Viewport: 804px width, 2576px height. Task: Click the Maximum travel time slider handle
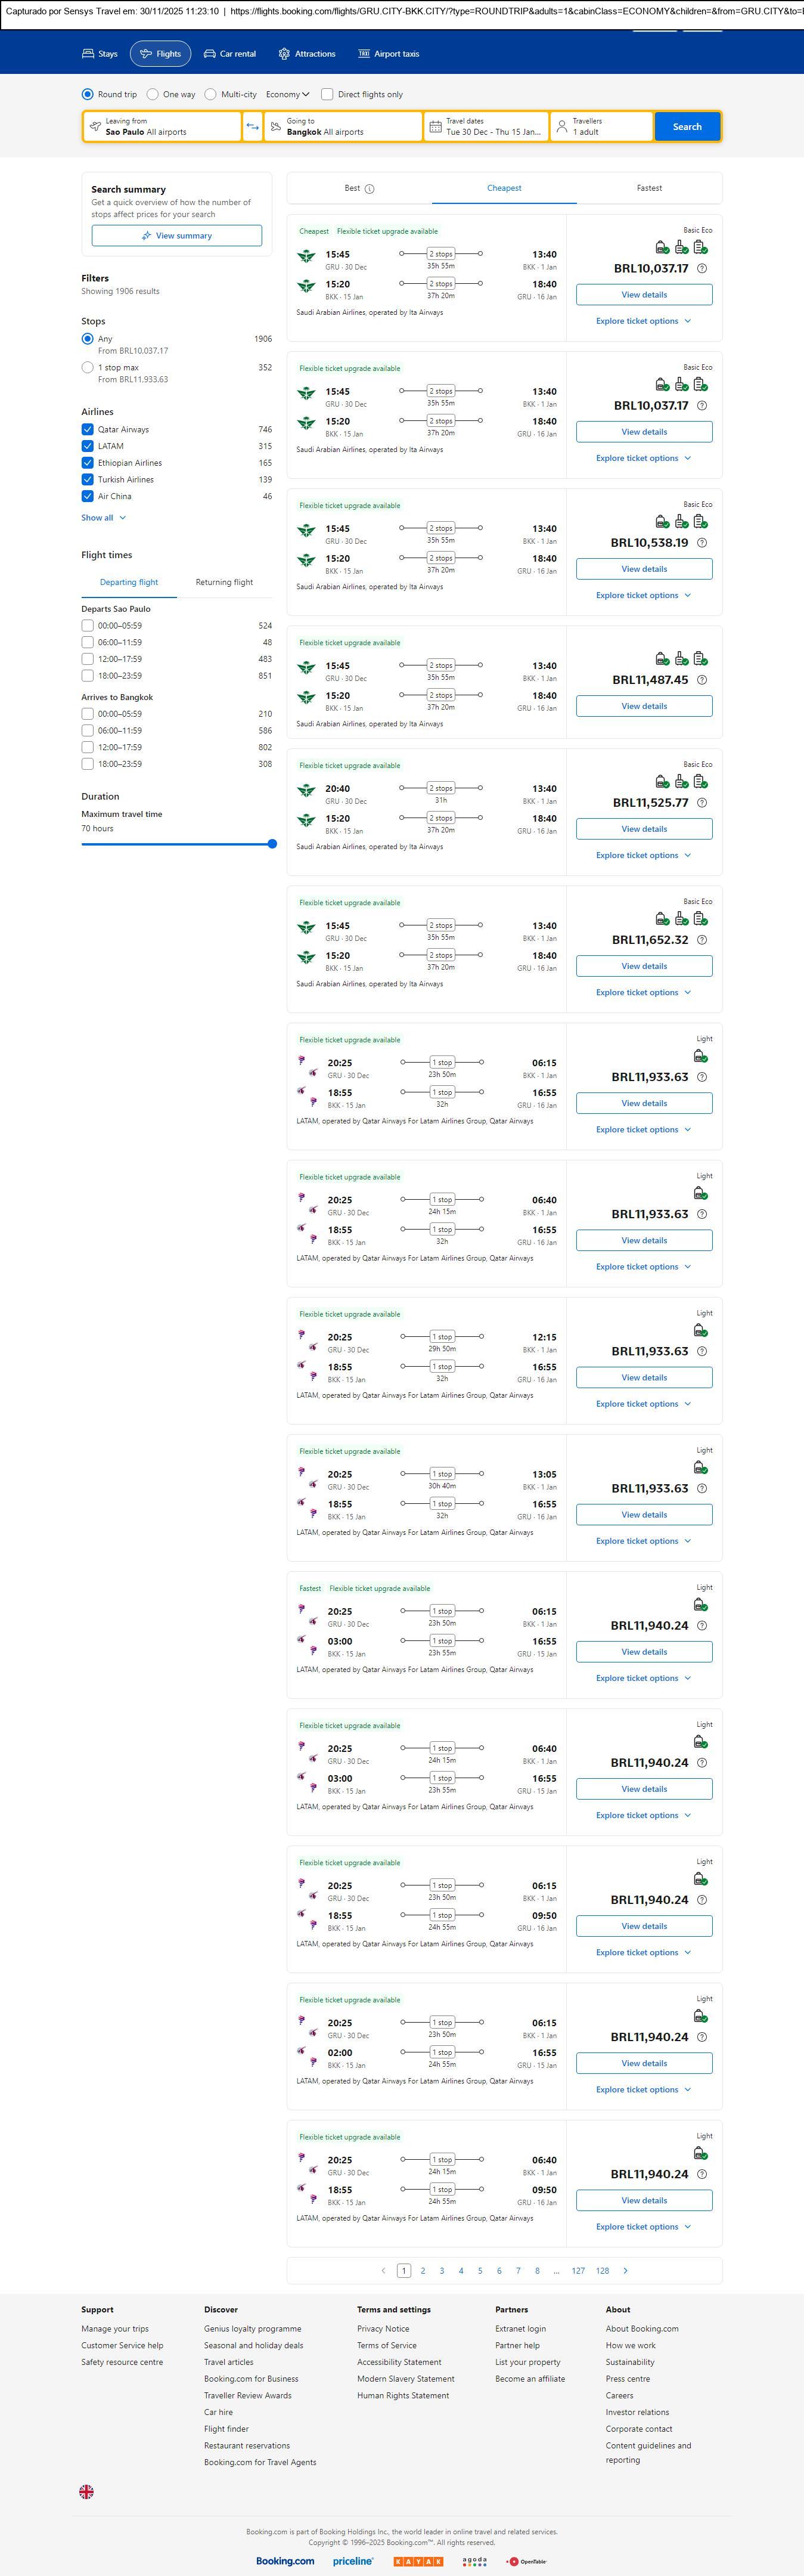tap(272, 844)
